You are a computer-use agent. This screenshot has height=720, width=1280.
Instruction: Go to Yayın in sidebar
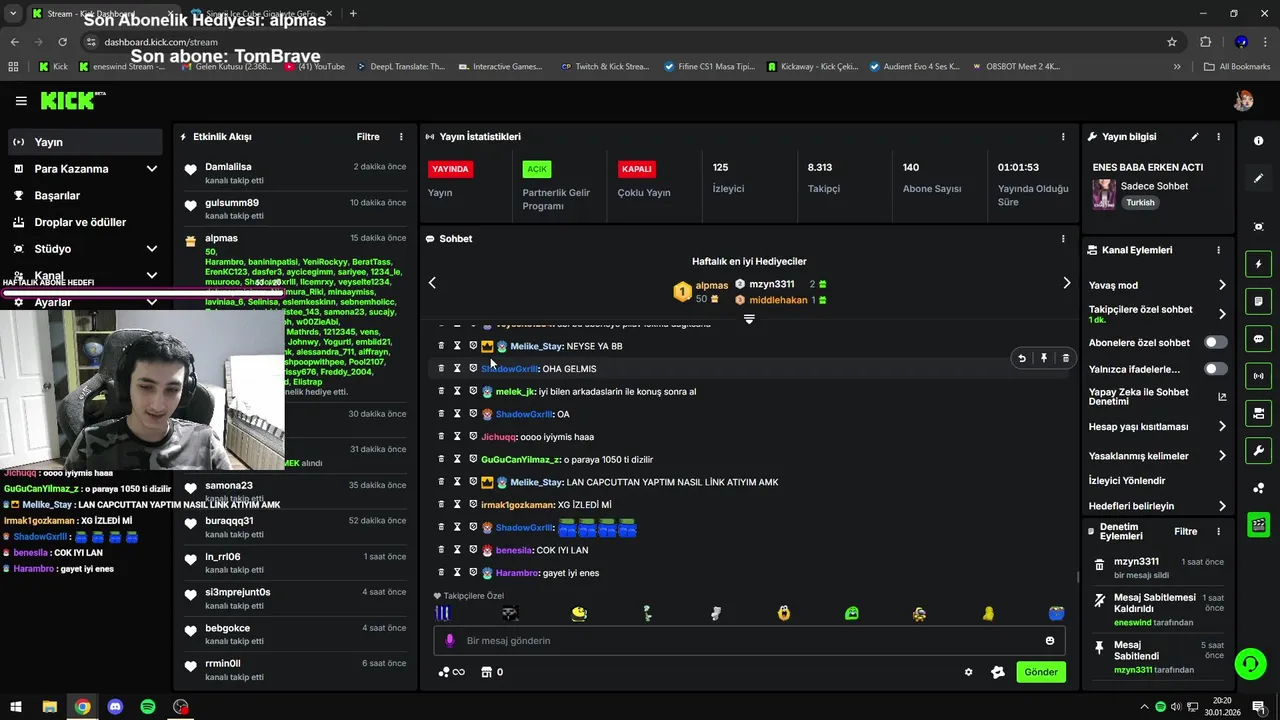(x=85, y=142)
